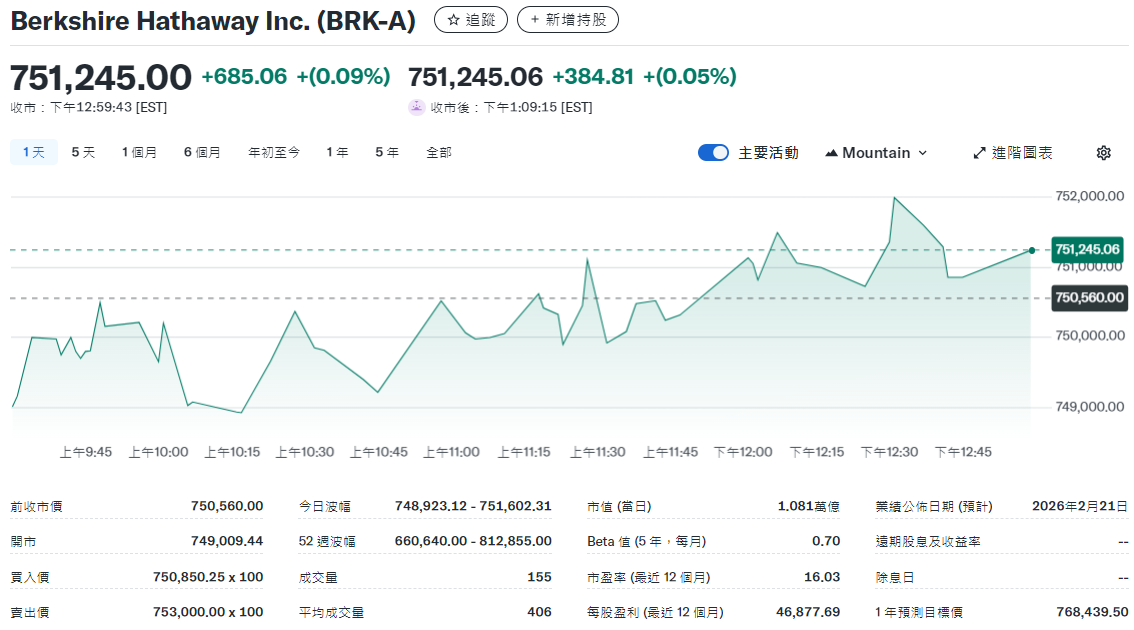Click the 追蹤 follow button
1134x630 pixels.
pyautogui.click(x=471, y=19)
